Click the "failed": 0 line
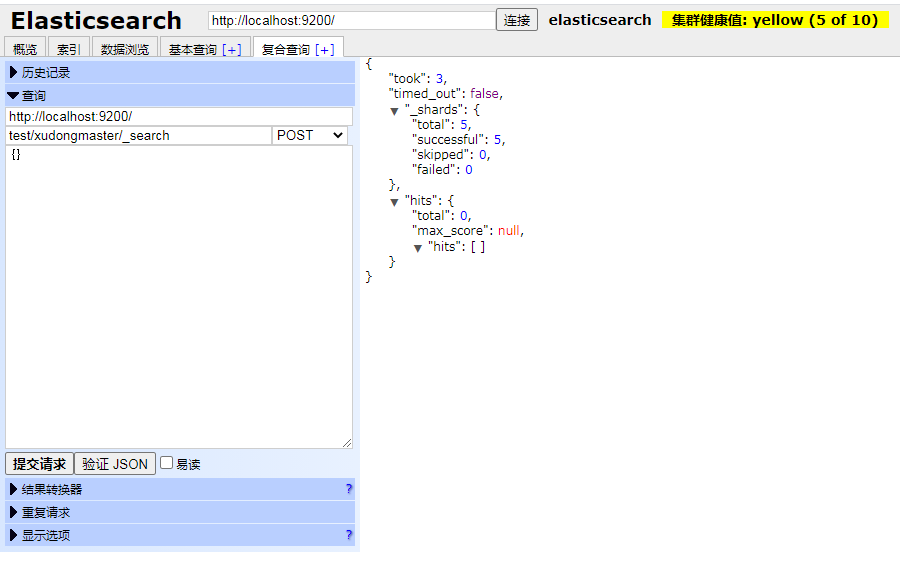 click(442, 169)
